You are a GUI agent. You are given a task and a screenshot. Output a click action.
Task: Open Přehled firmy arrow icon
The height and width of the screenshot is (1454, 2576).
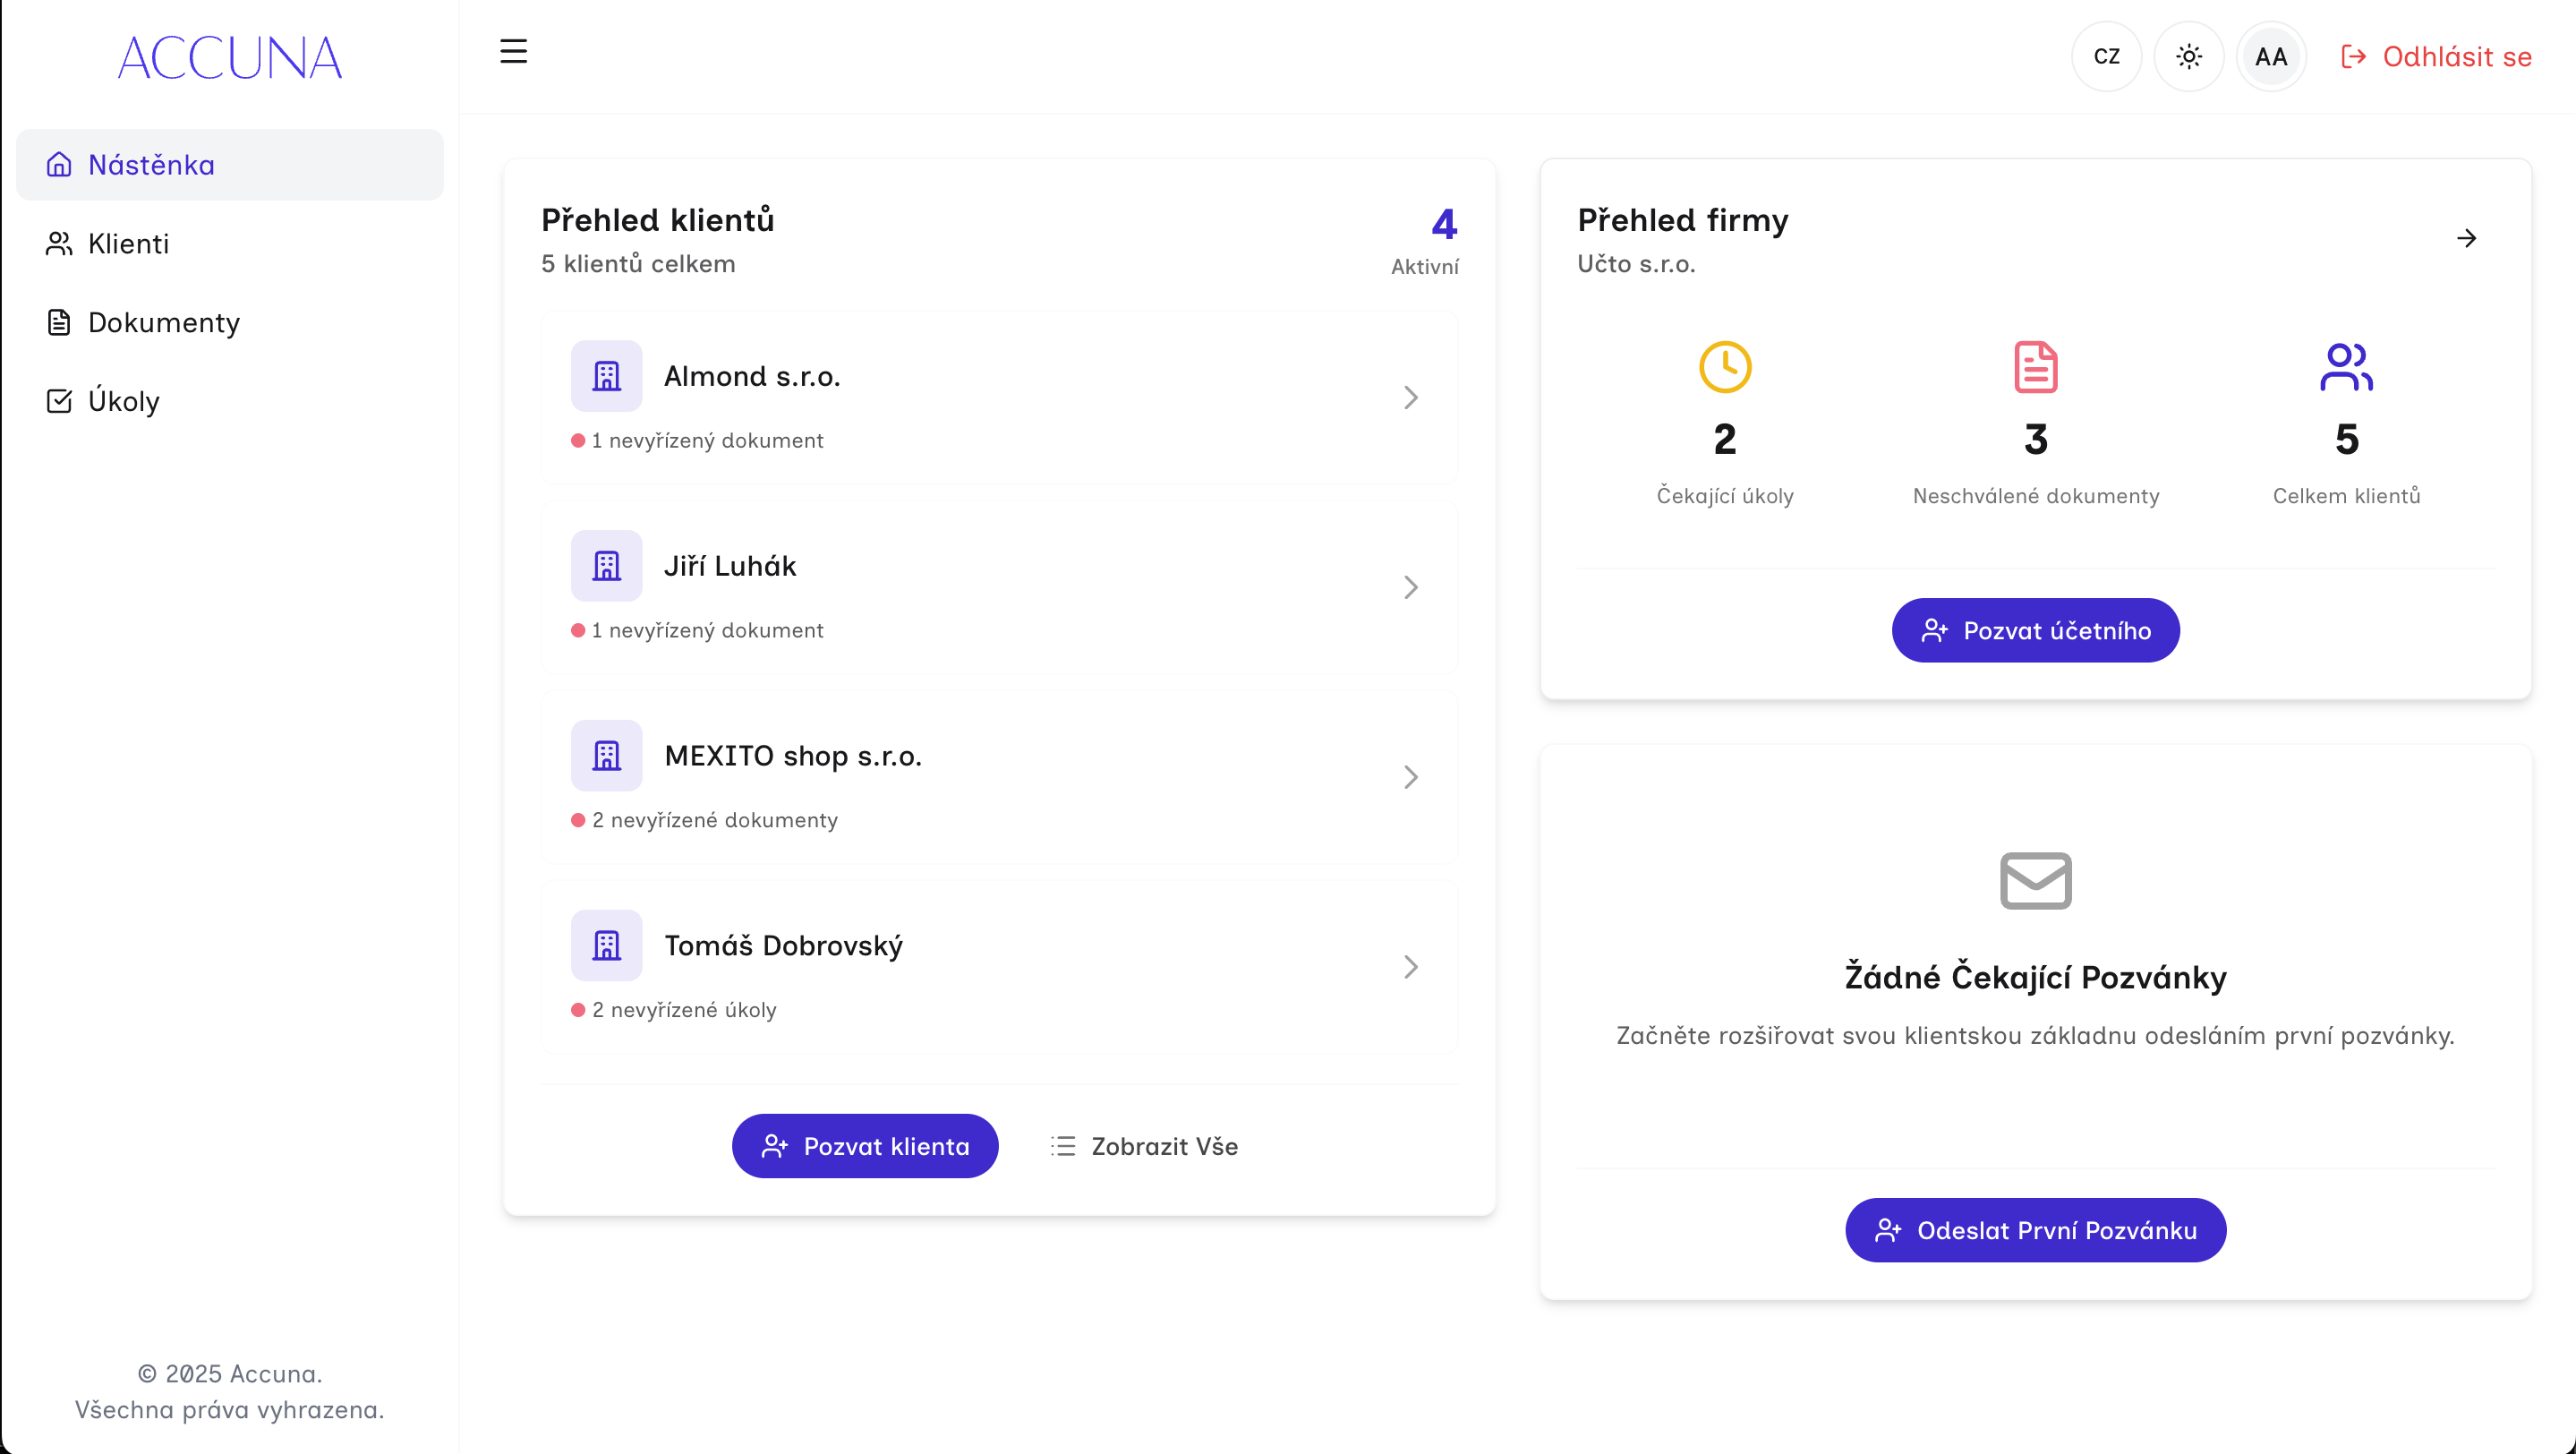tap(2466, 238)
